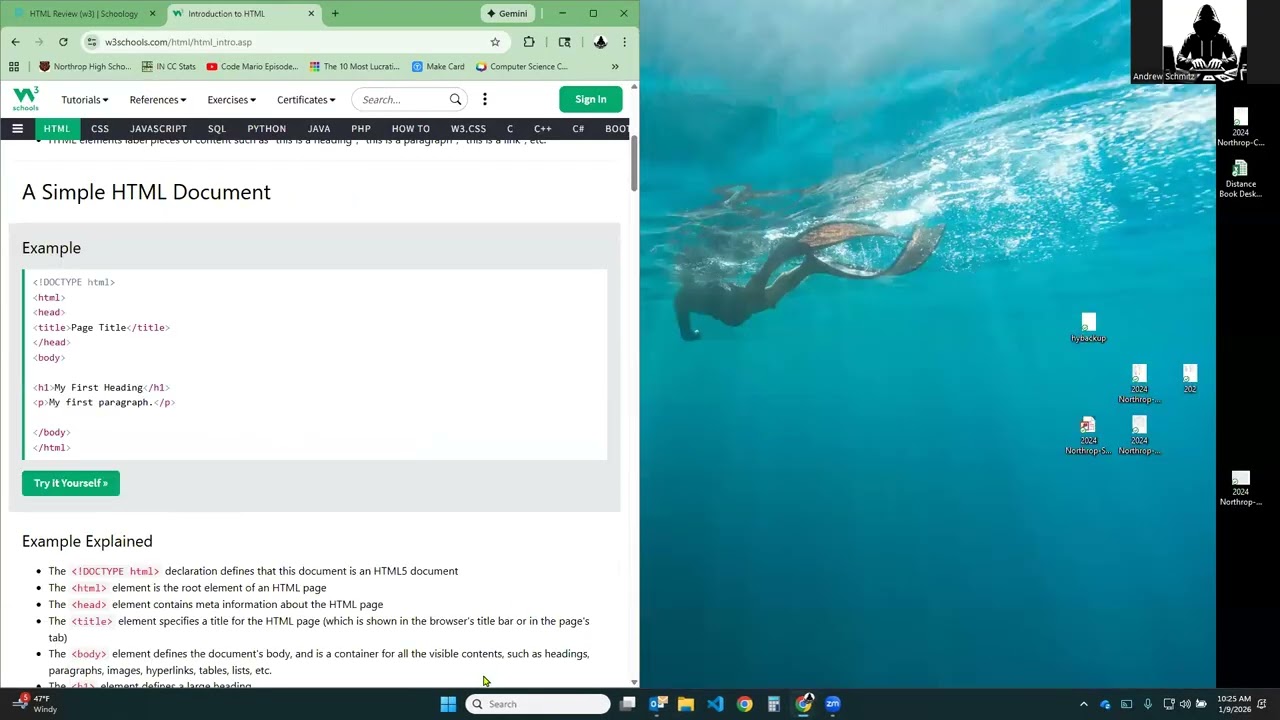Screen dimensions: 1280x720
Task: Select JAVASCRIPT in the topic bar
Action: [158, 129]
